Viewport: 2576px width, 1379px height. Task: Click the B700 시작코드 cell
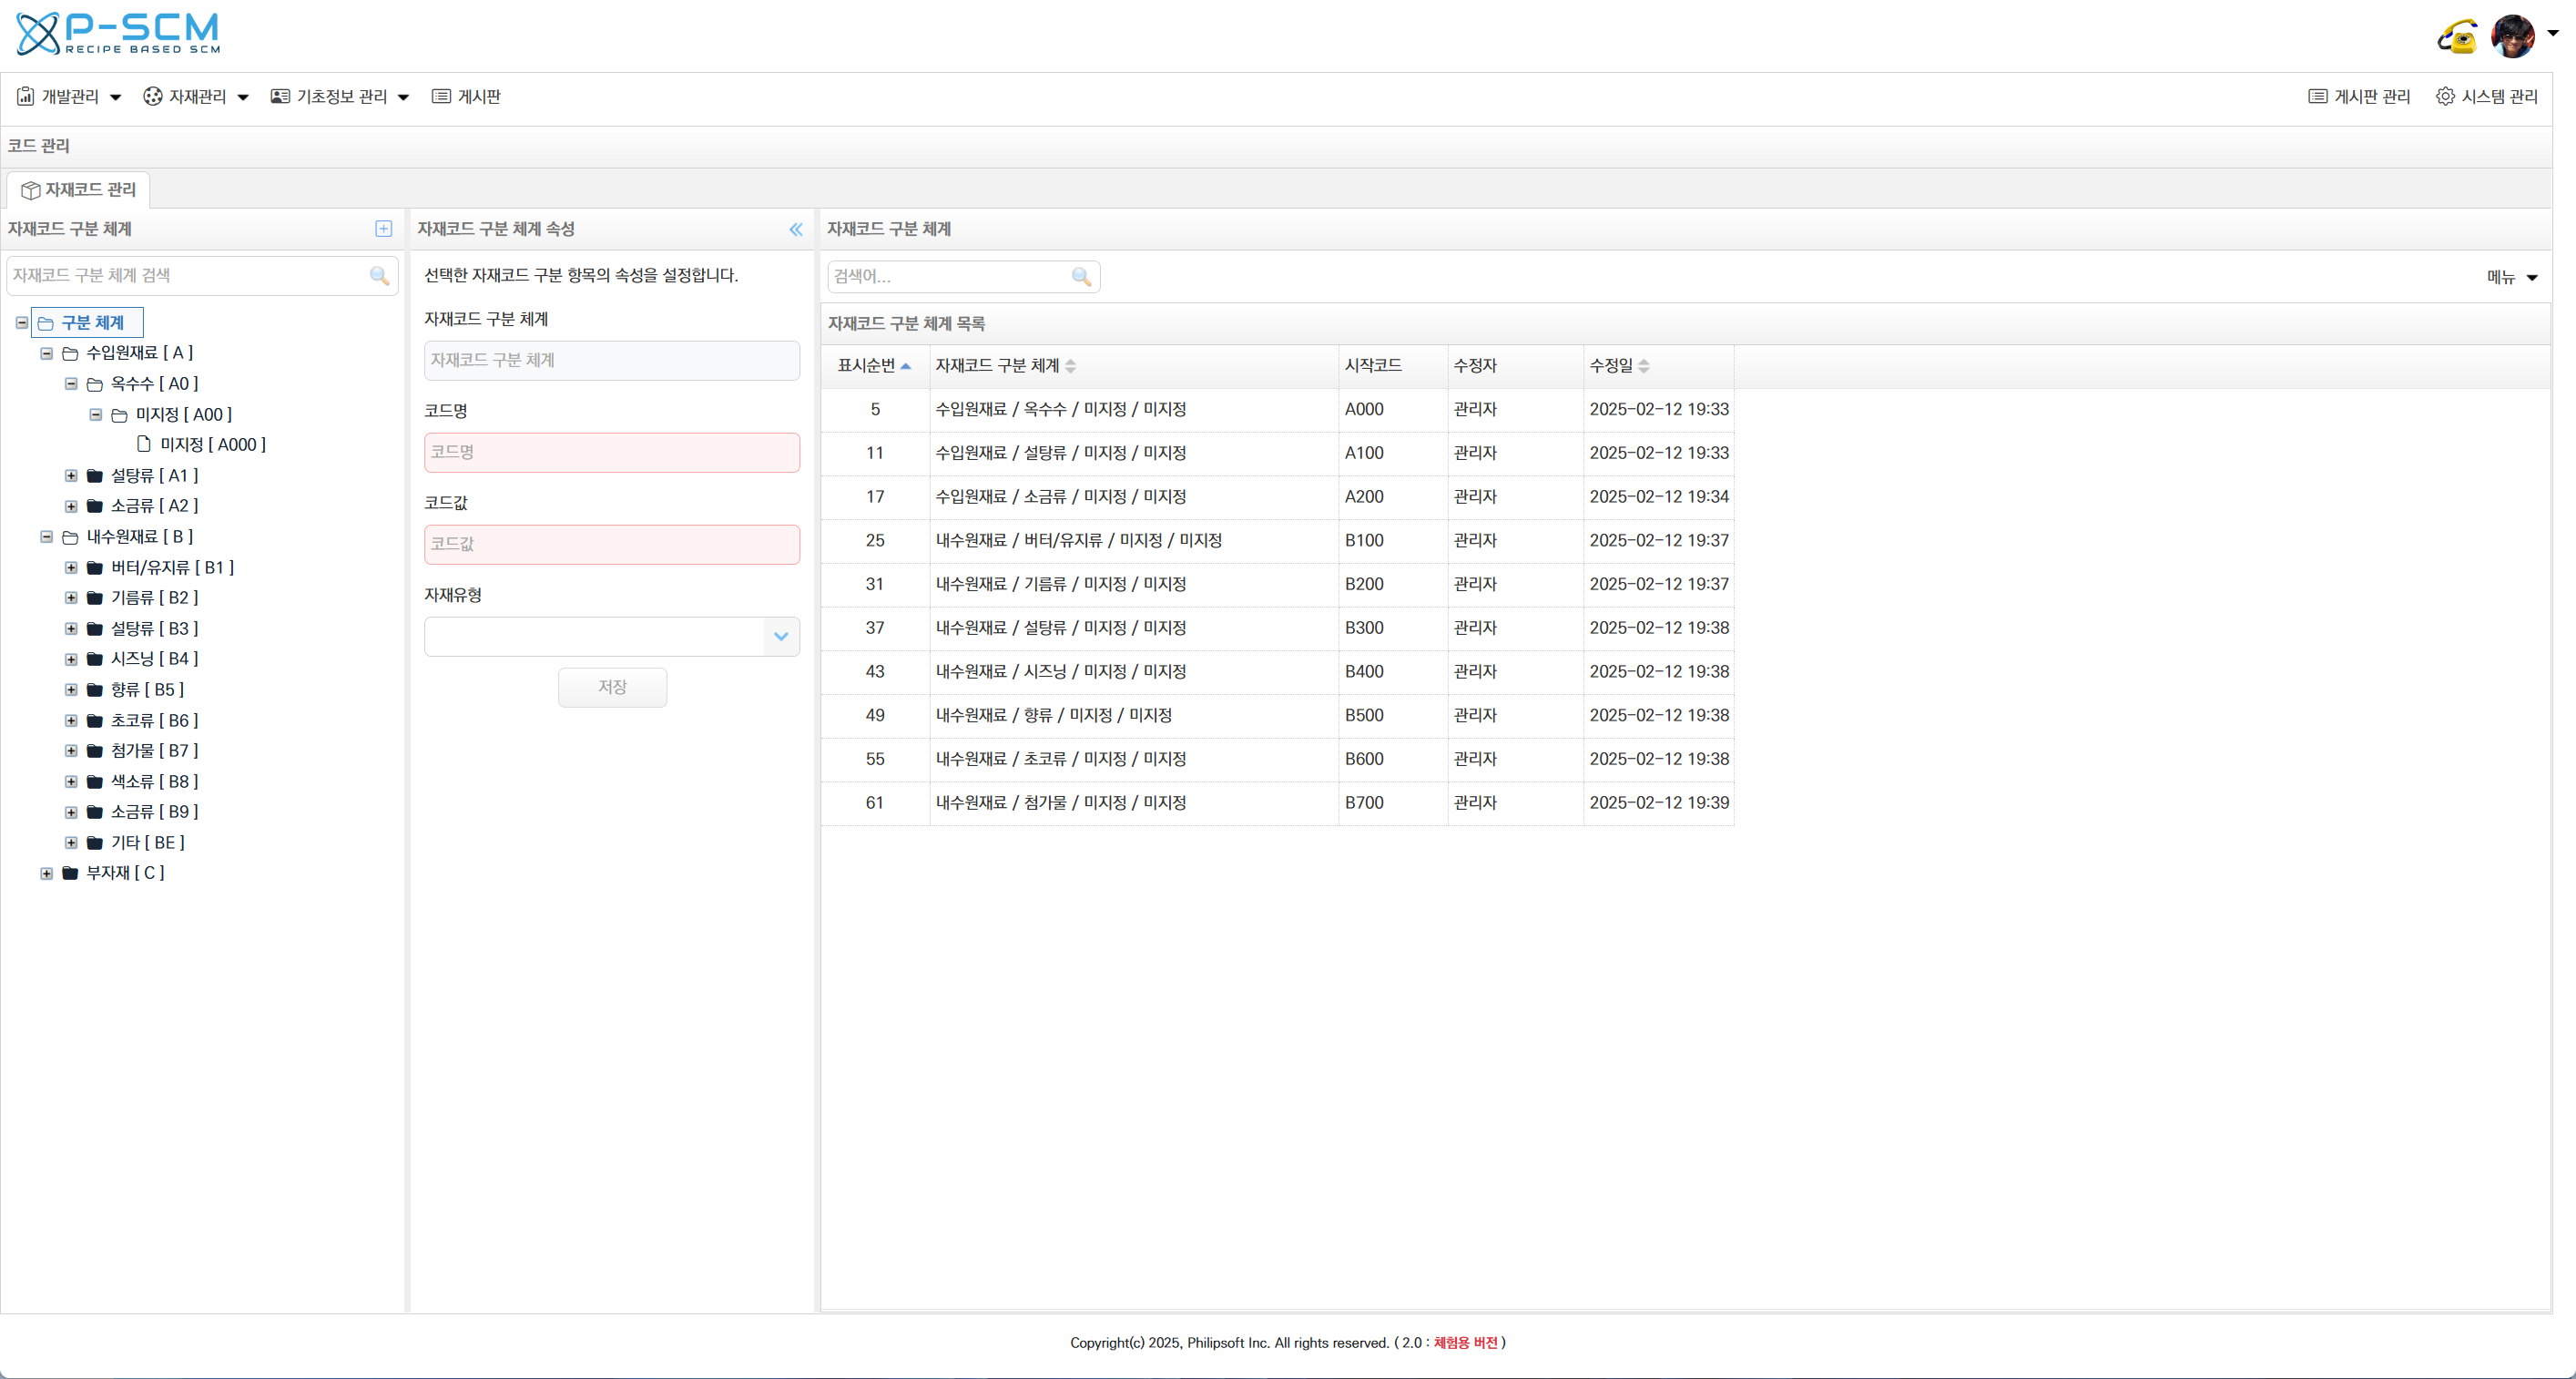pyautogui.click(x=1393, y=803)
